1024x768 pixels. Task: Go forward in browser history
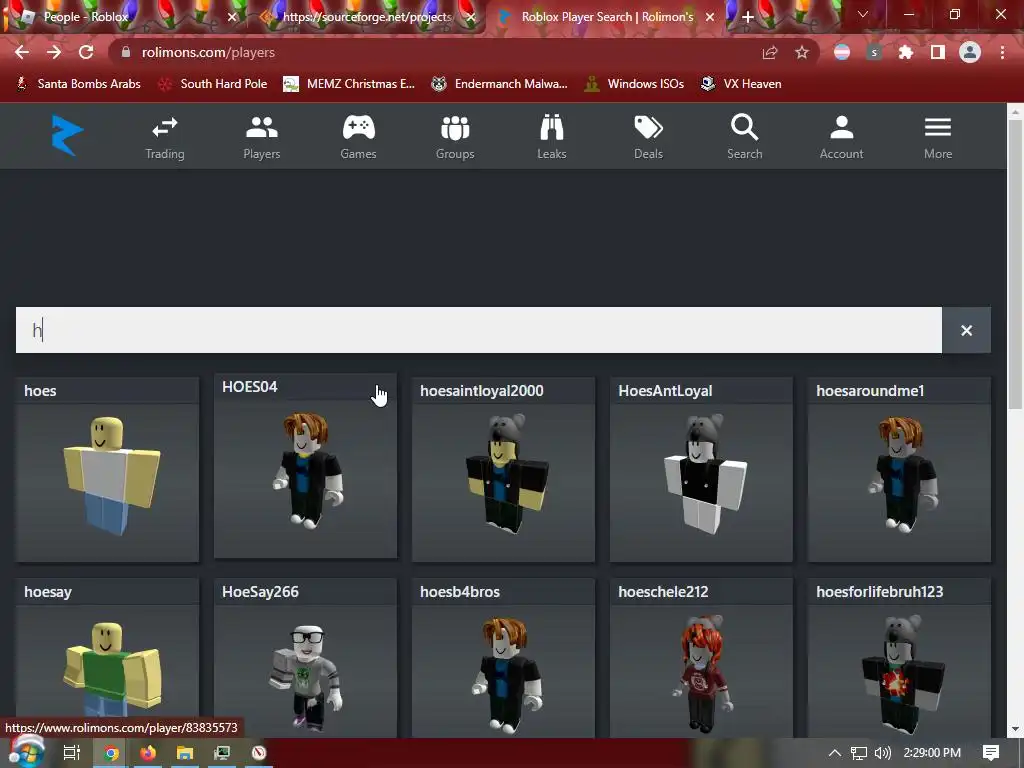pos(54,52)
